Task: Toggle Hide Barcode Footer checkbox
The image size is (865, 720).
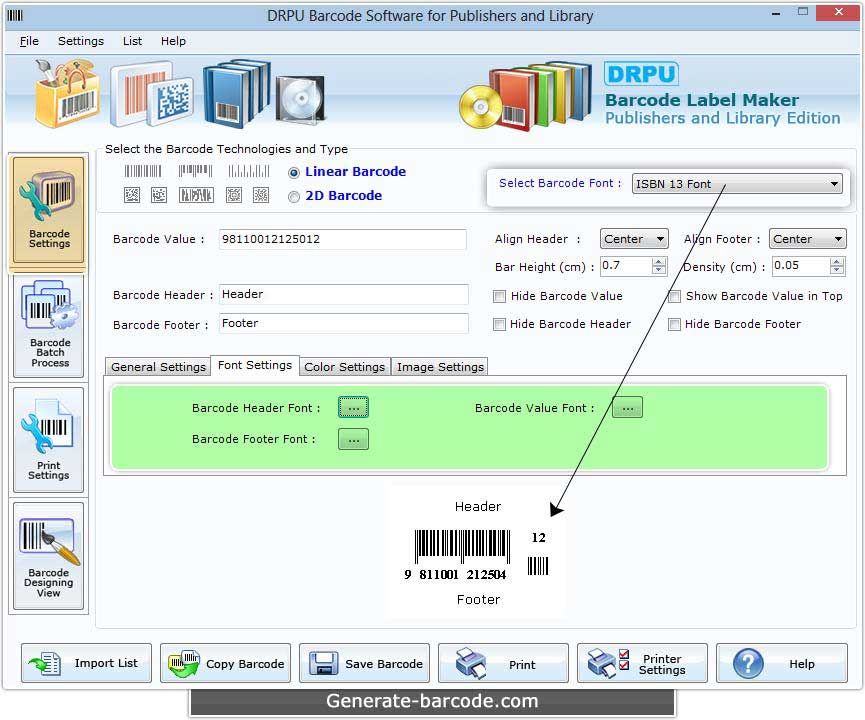Action: coord(674,324)
